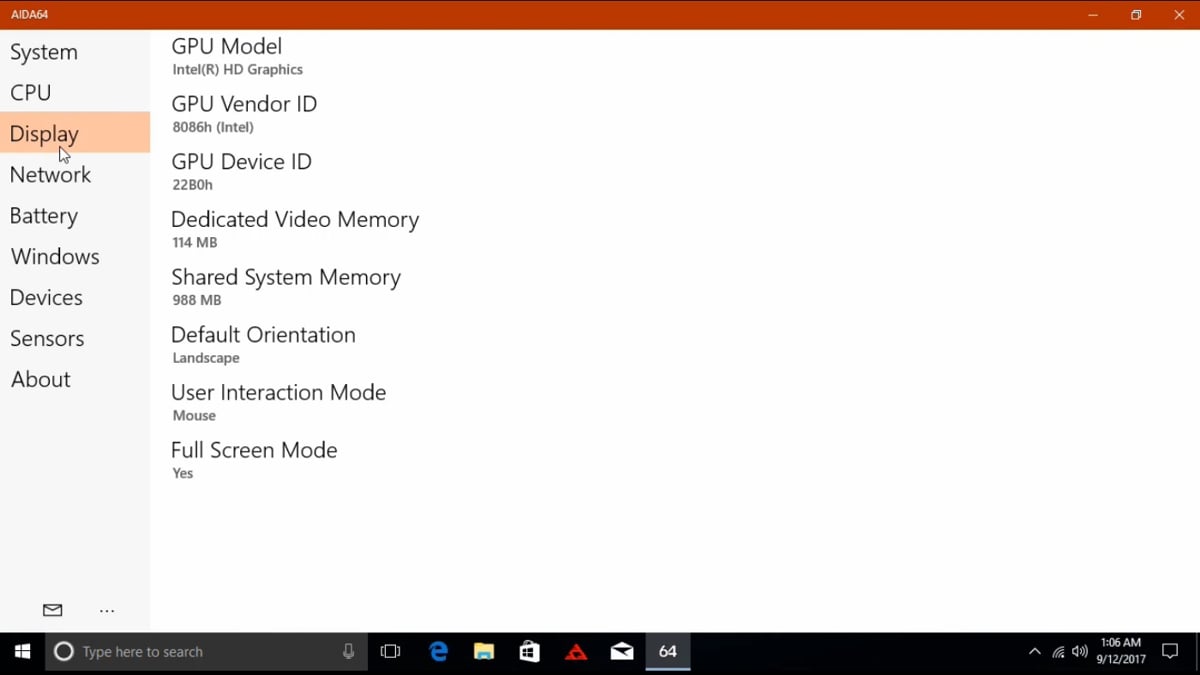Click the volume speaker tray icon
Screen dimensions: 1200x675
(1080, 652)
